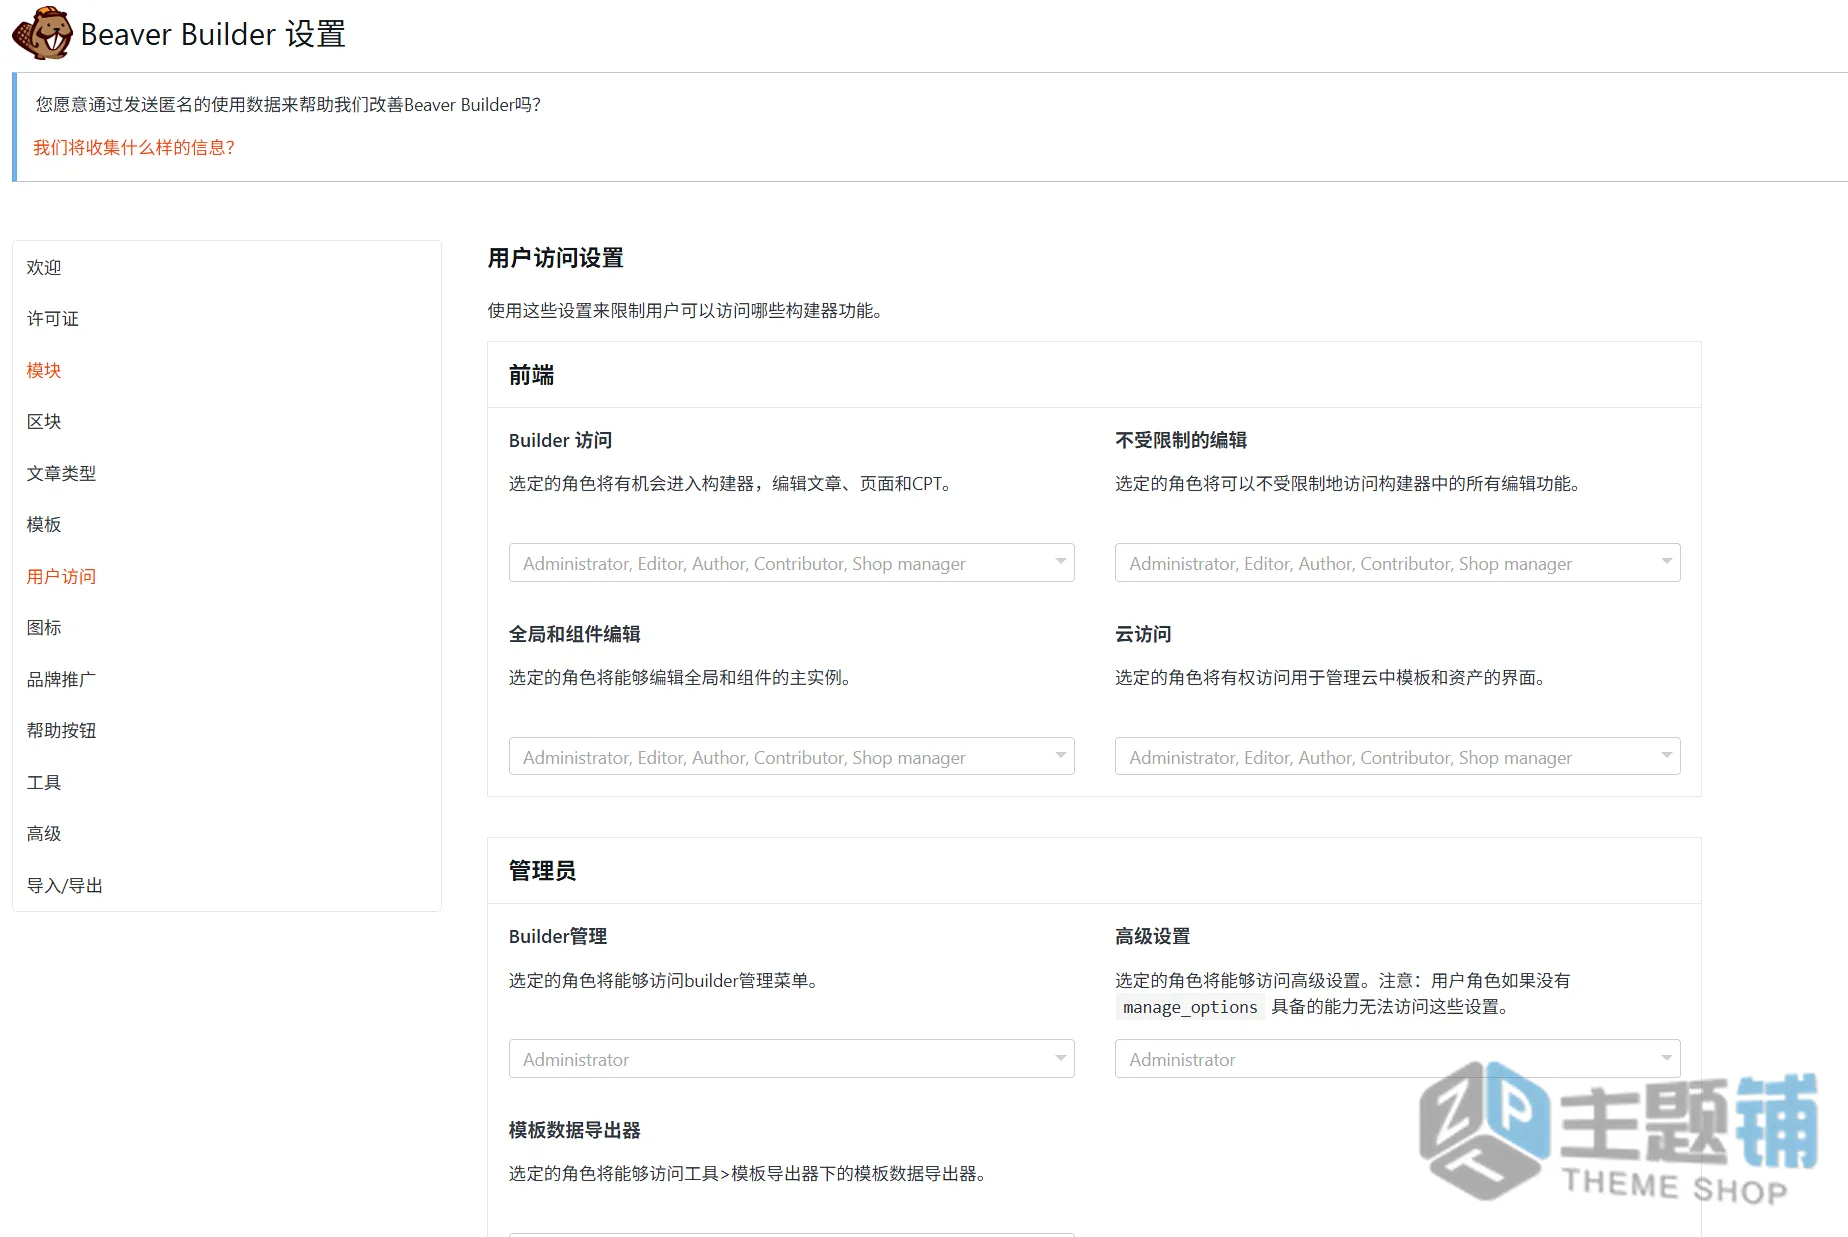This screenshot has width=1848, height=1237.
Task: Click the 管理员 section heading
Action: tap(542, 871)
